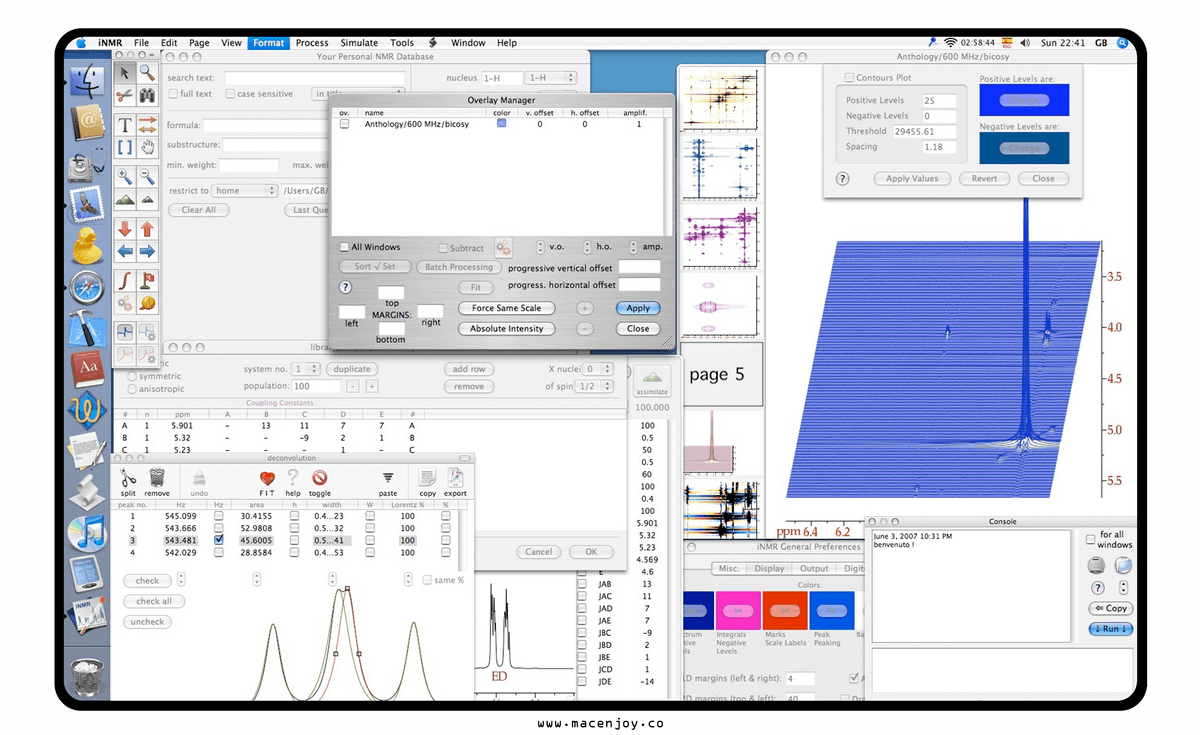Pick the blue brackets tool in the palette
Screen dimensions: 1200x735
coord(125,147)
